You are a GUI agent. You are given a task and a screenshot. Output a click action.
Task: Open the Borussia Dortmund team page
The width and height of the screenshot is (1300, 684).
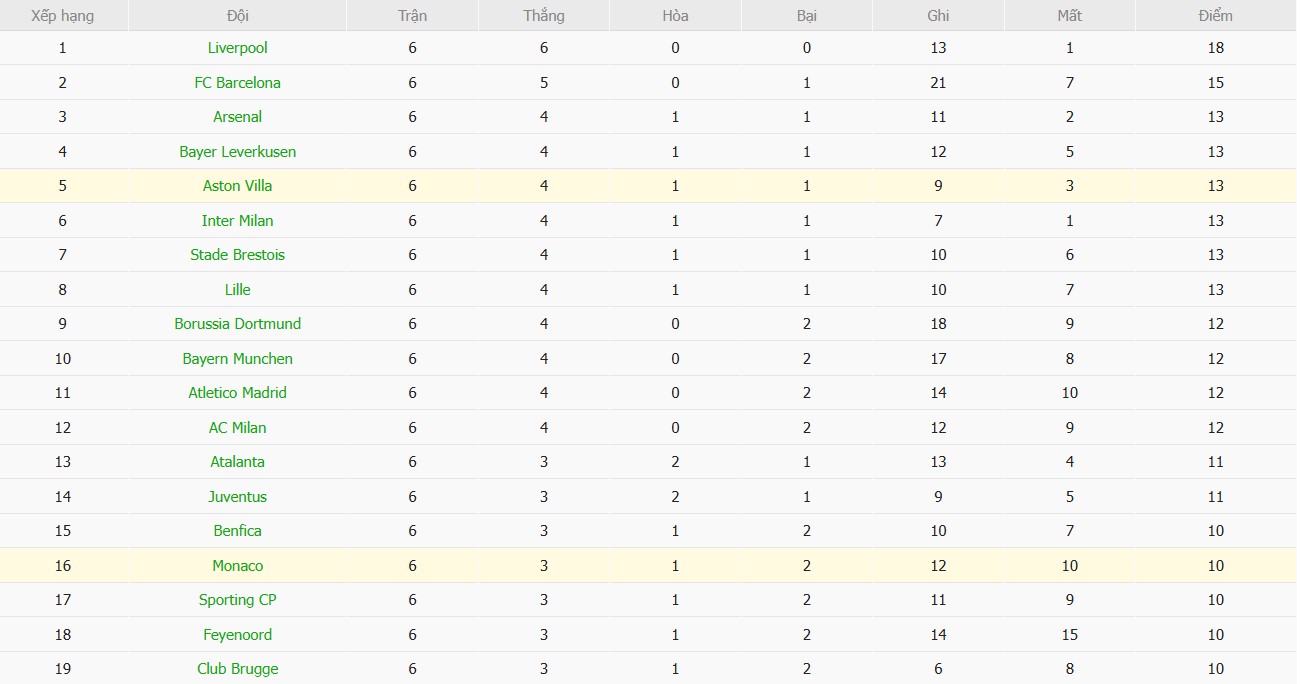click(x=238, y=324)
